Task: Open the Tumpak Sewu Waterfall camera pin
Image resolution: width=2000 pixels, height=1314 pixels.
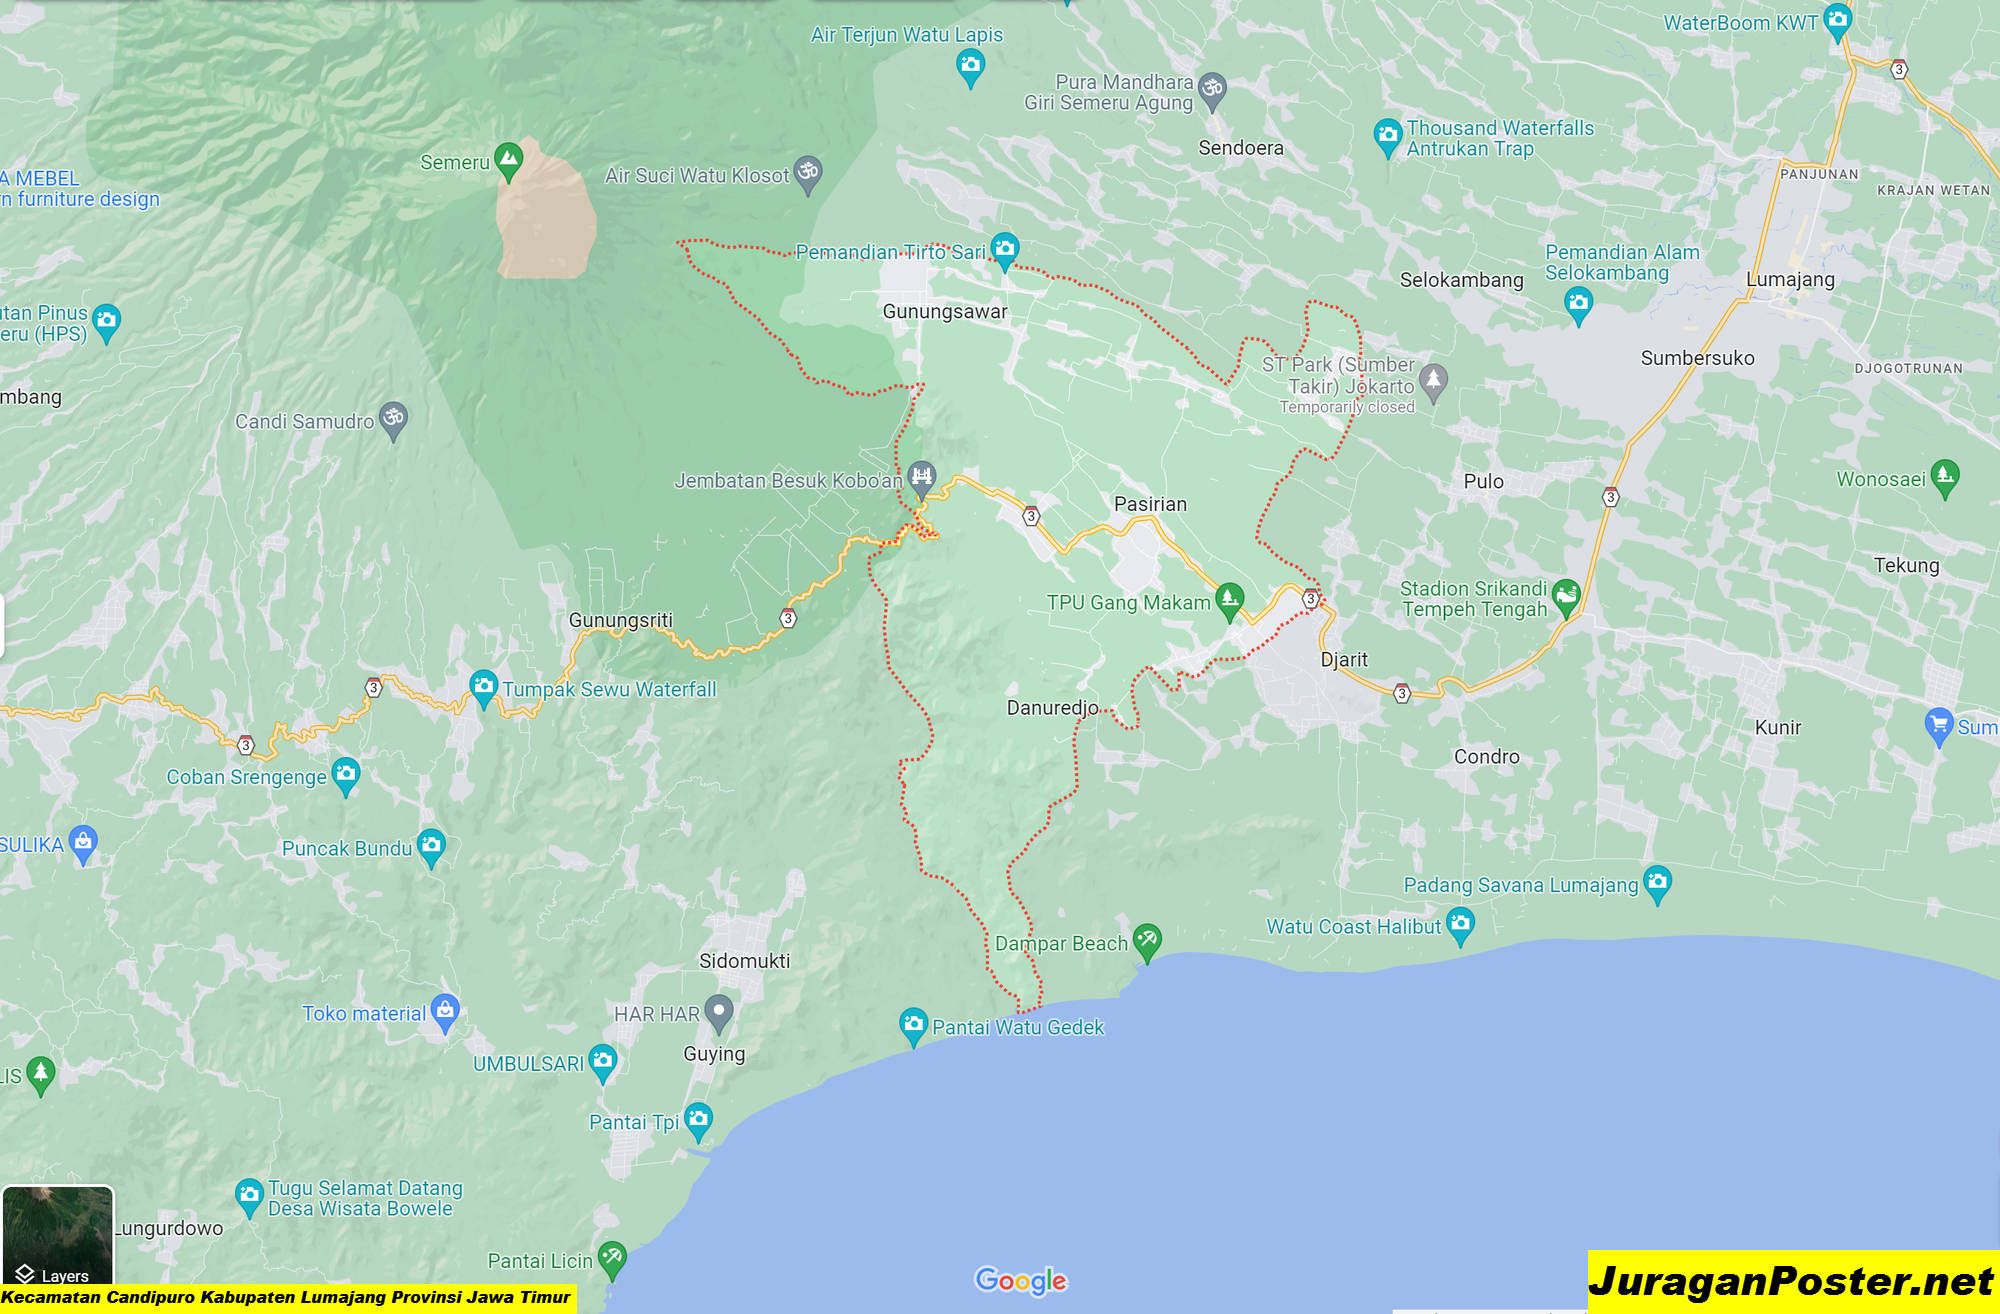Action: [x=484, y=687]
